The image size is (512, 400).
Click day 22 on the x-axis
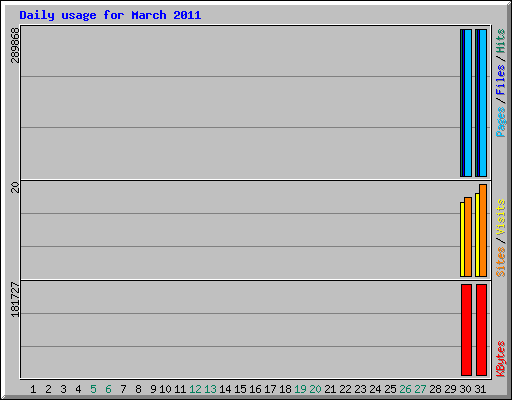345,389
